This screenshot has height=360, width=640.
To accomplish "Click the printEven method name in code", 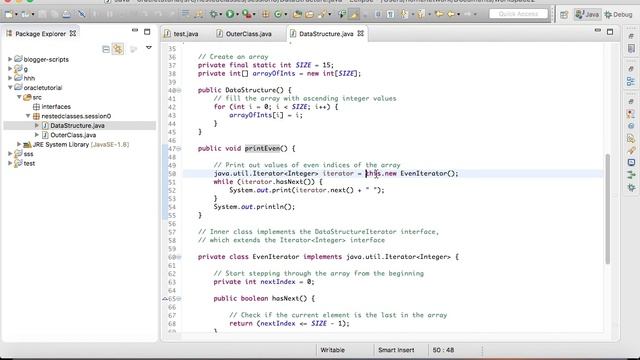I will [x=262, y=149].
